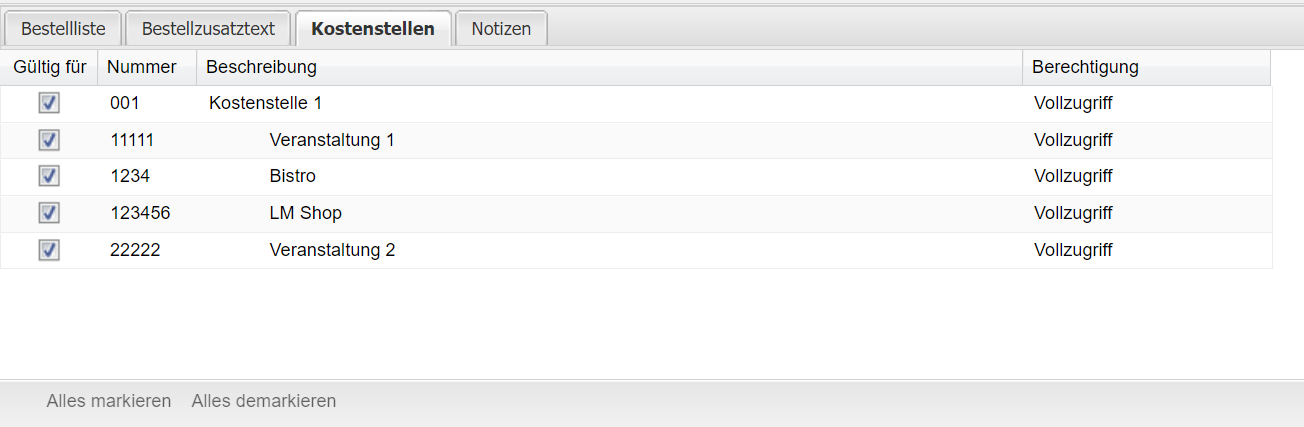Click the Alles markieren link
The height and width of the screenshot is (427, 1304).
tap(109, 401)
